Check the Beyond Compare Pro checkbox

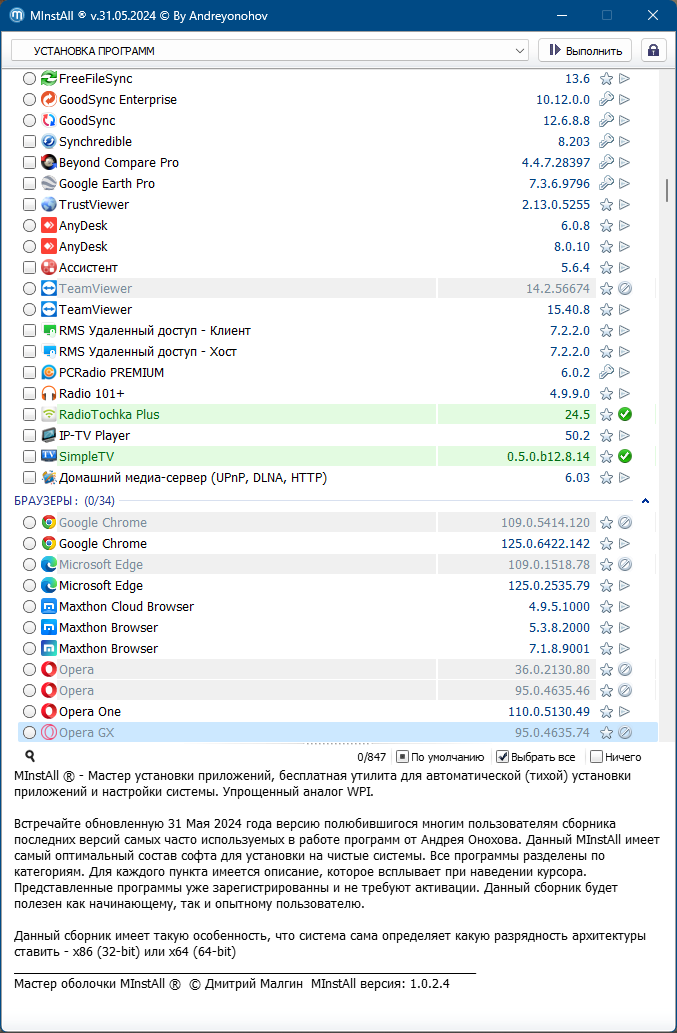(29, 163)
